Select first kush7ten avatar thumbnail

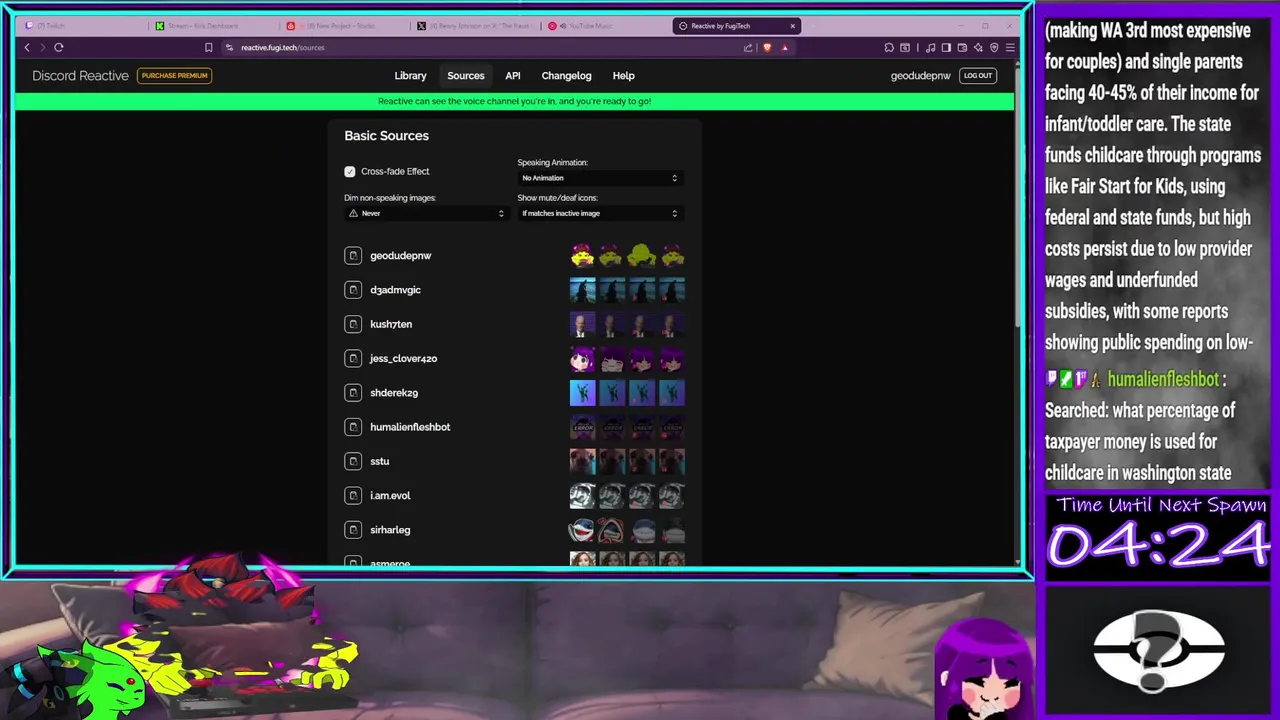click(x=582, y=324)
